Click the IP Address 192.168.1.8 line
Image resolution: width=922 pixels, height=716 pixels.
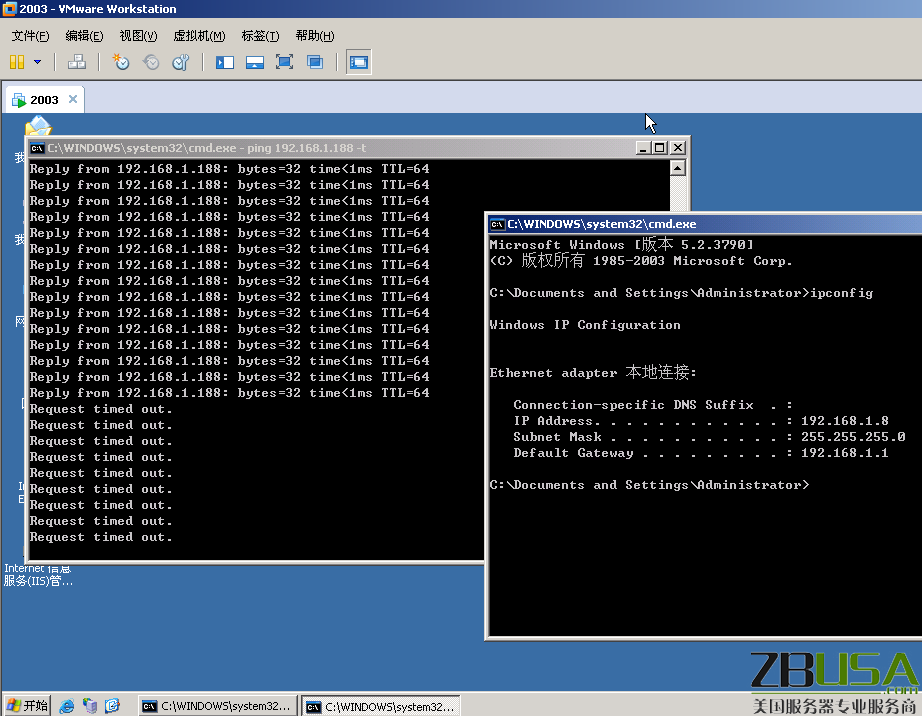pyautogui.click(x=700, y=421)
